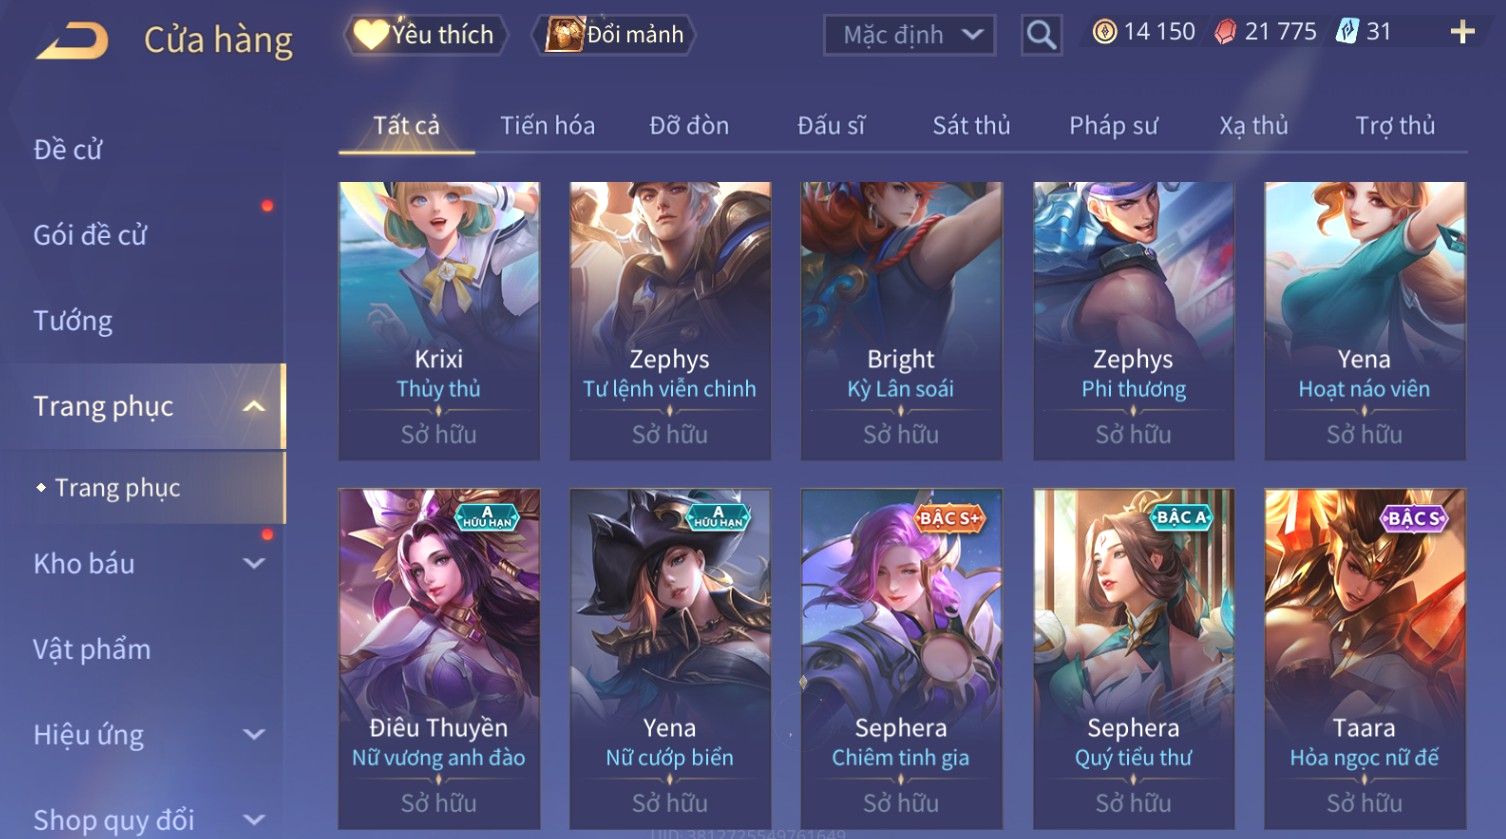Click the golden back arrow icon
Image resolution: width=1506 pixels, height=839 pixels.
point(72,41)
